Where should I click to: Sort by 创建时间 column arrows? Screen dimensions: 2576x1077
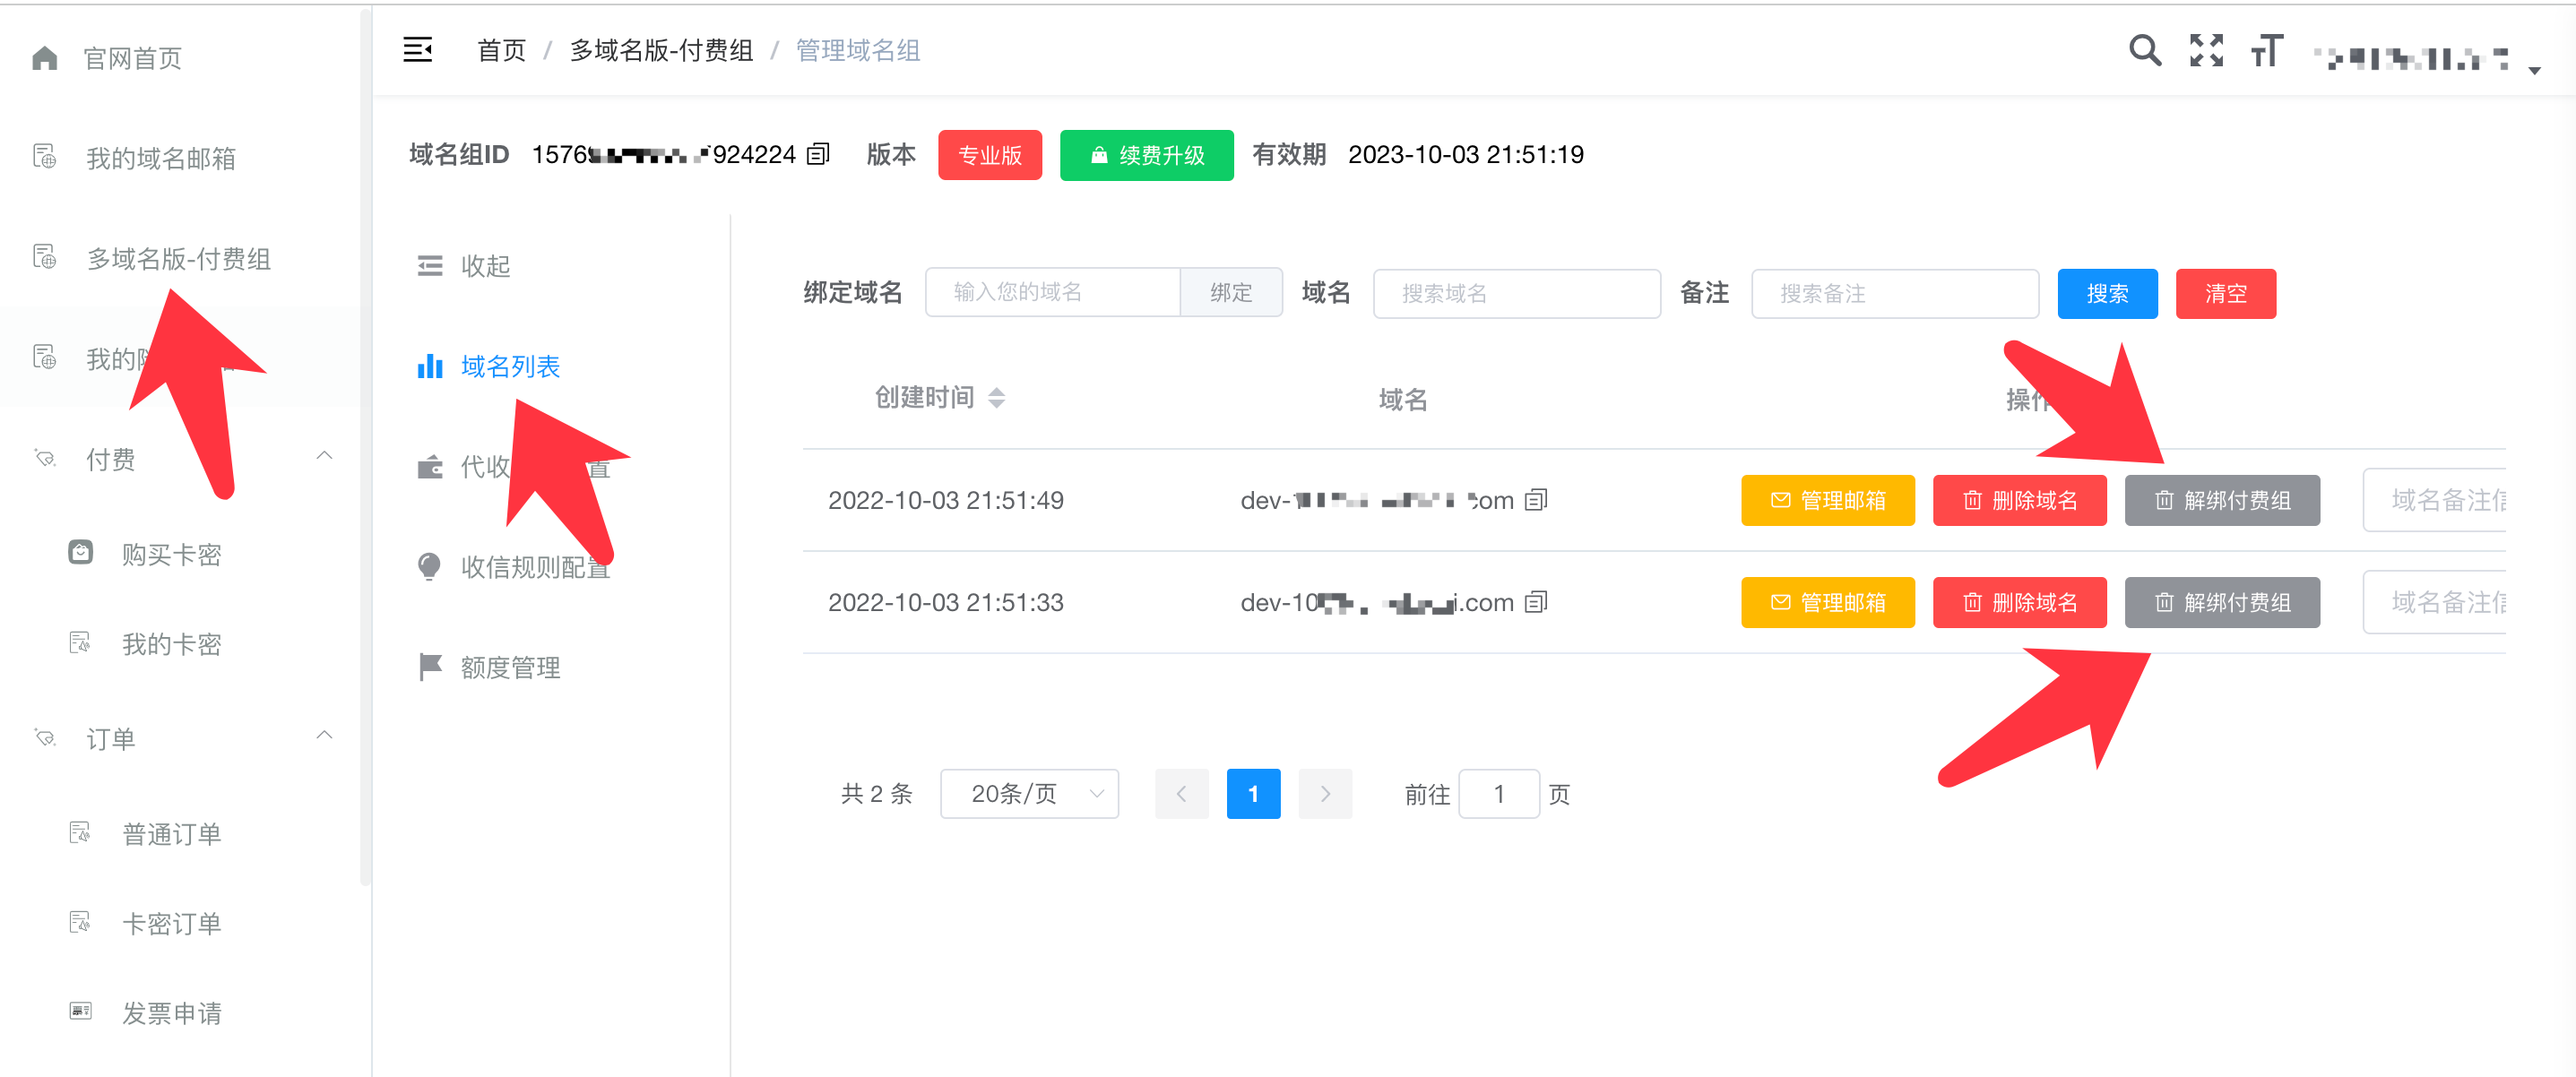click(996, 398)
